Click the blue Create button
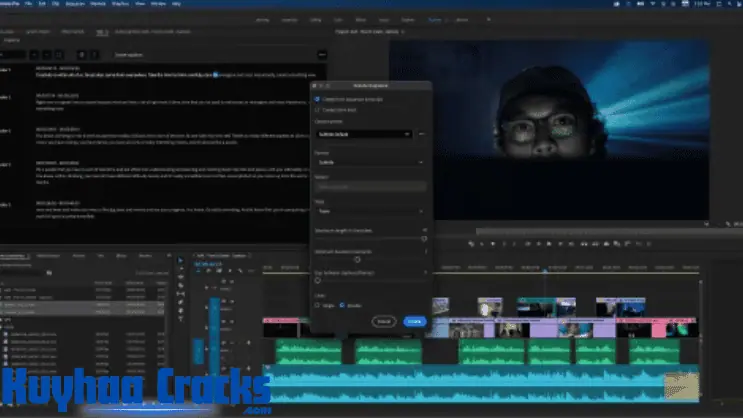This screenshot has width=743, height=418. coord(413,321)
